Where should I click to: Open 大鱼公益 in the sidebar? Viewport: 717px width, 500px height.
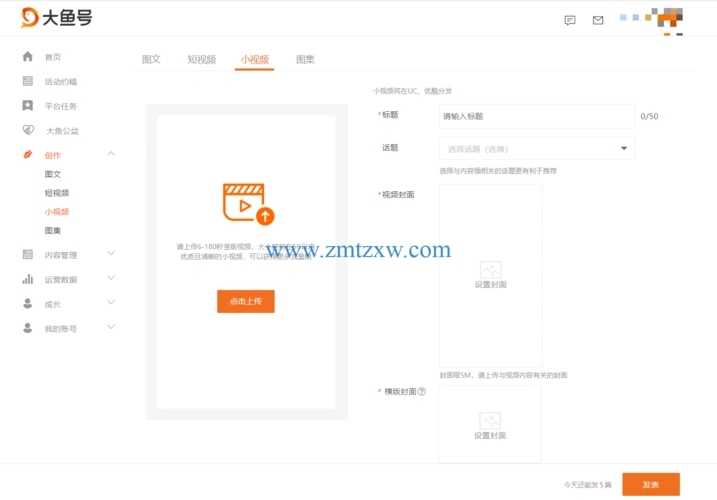[62, 131]
